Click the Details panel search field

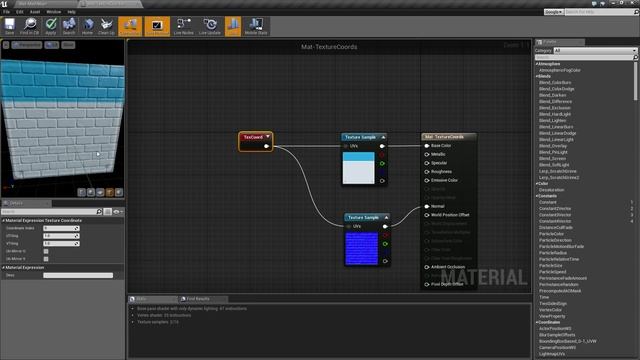[49, 211]
